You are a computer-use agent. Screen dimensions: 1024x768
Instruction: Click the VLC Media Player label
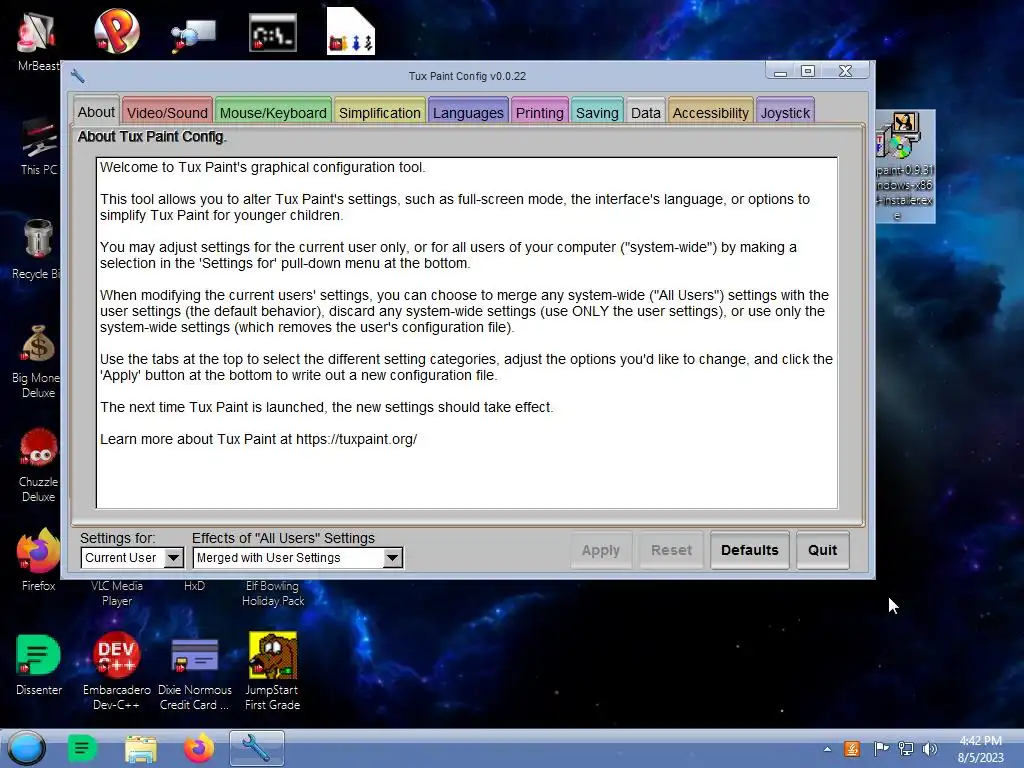[x=117, y=593]
